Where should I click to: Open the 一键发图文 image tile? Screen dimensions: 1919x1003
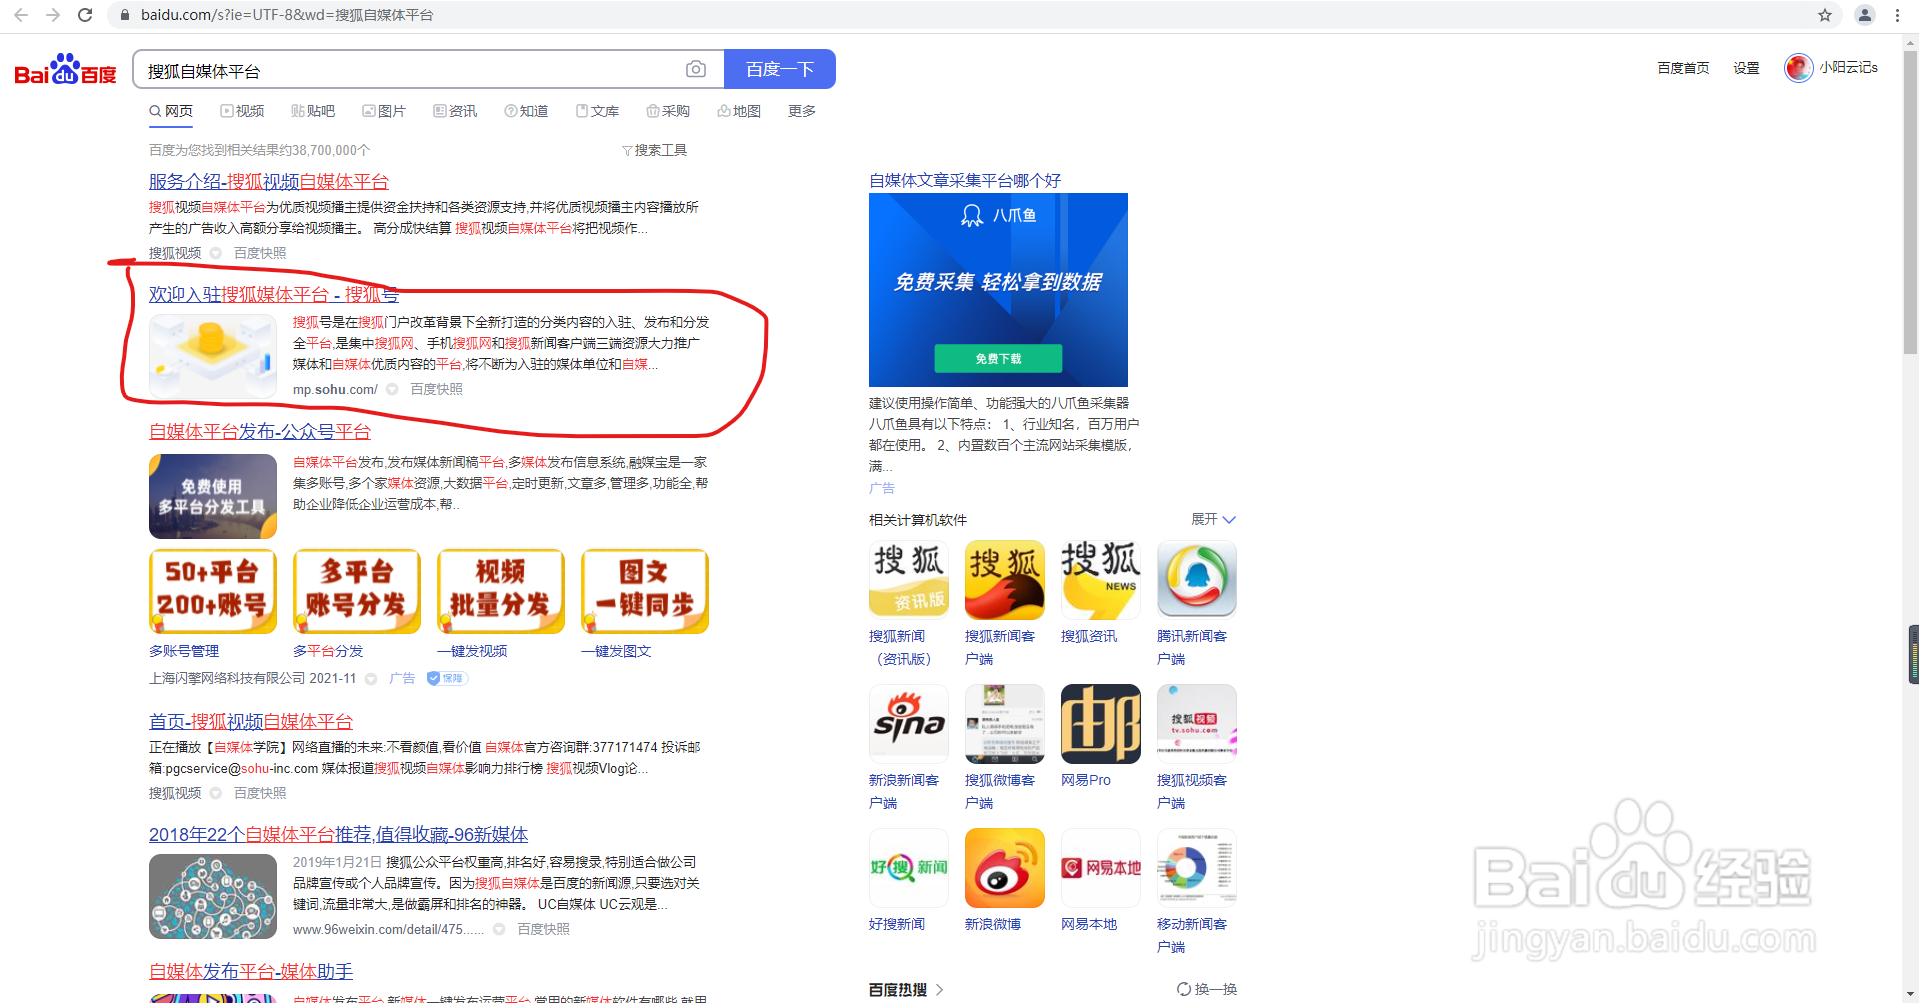645,591
